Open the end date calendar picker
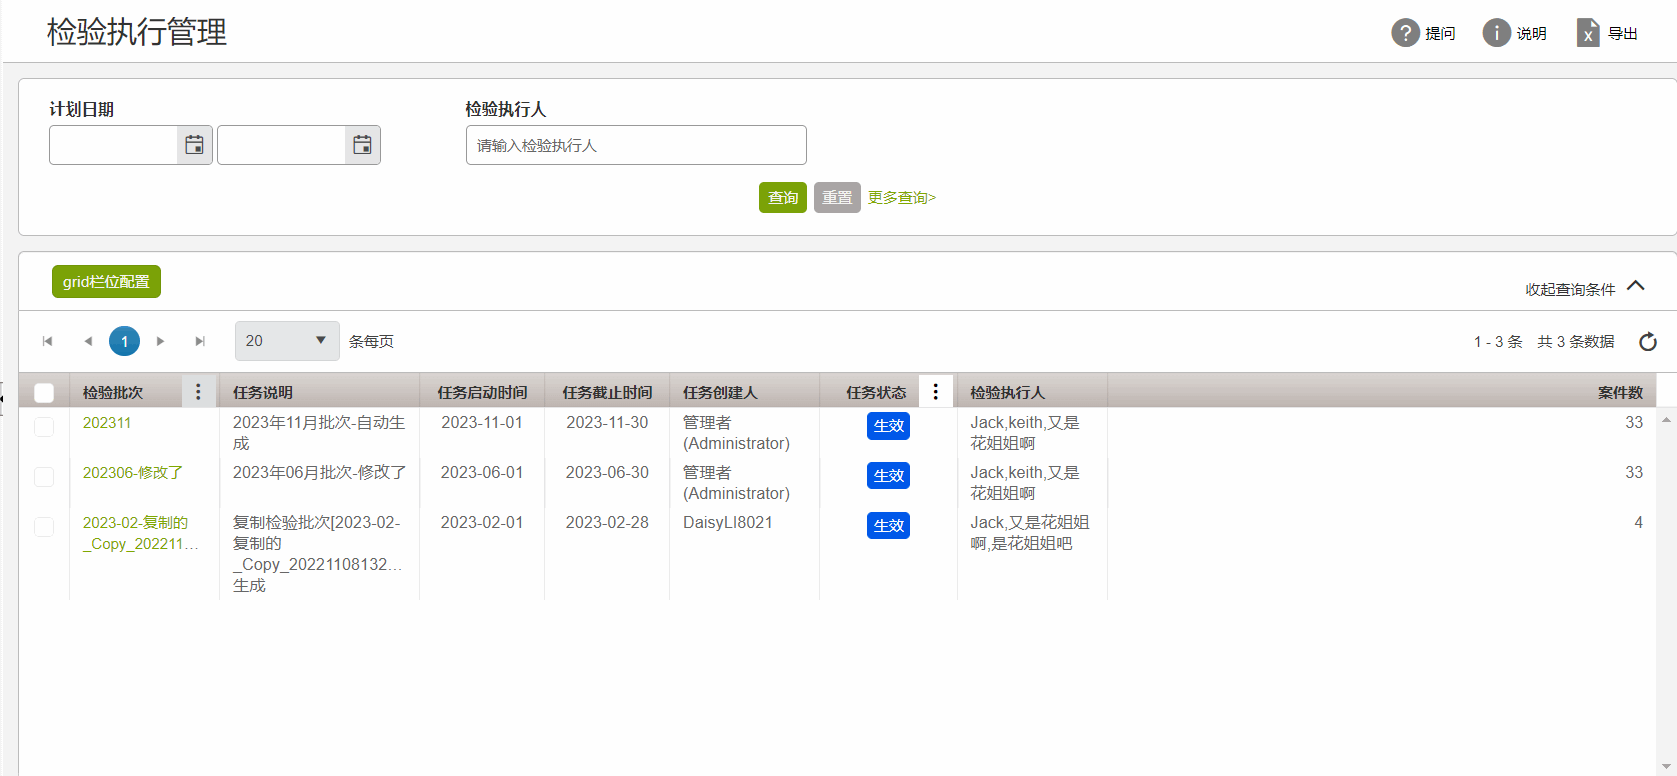 (x=362, y=145)
